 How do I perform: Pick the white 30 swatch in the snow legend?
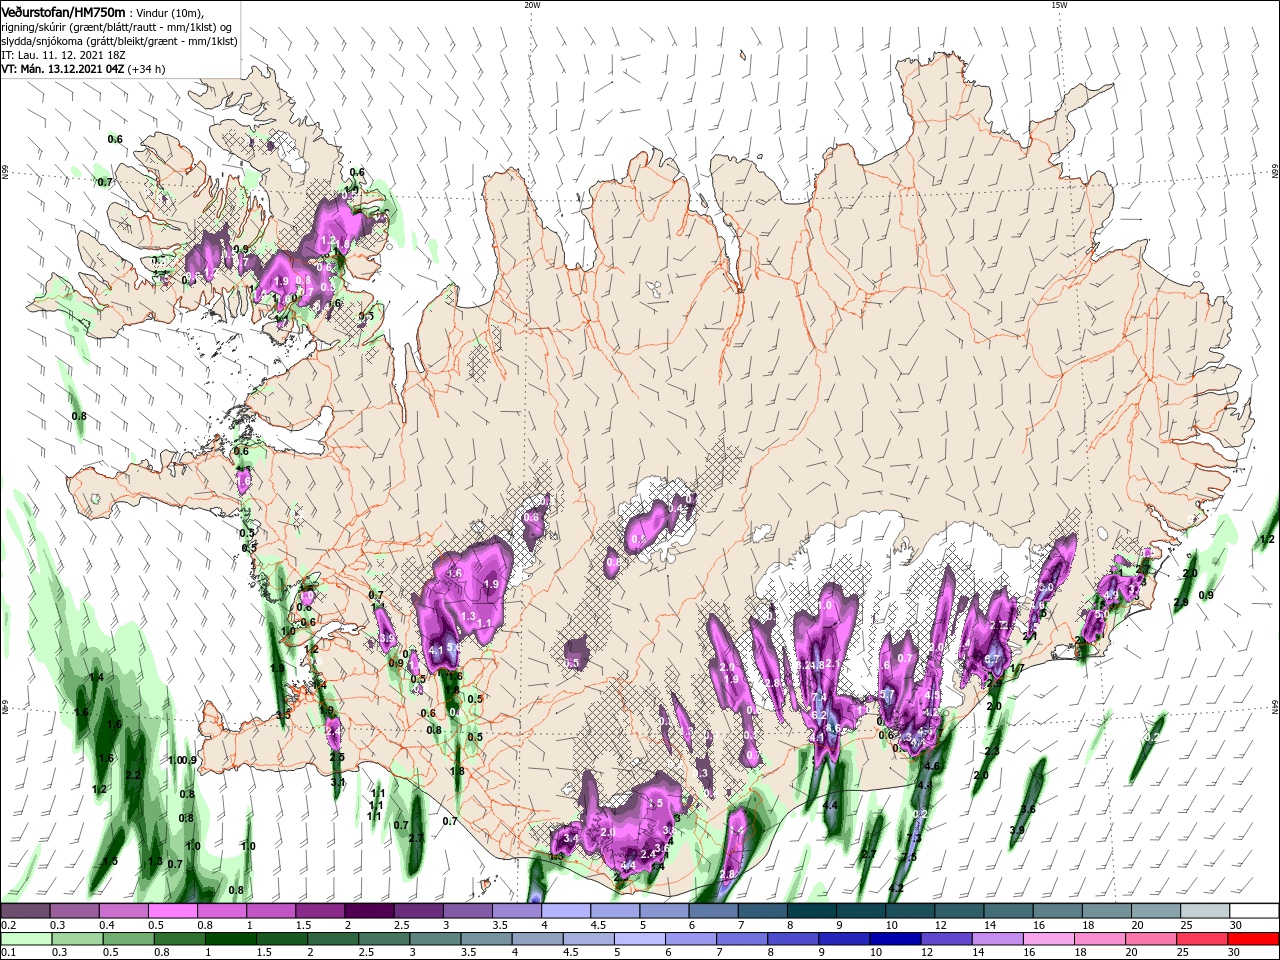click(1254, 911)
